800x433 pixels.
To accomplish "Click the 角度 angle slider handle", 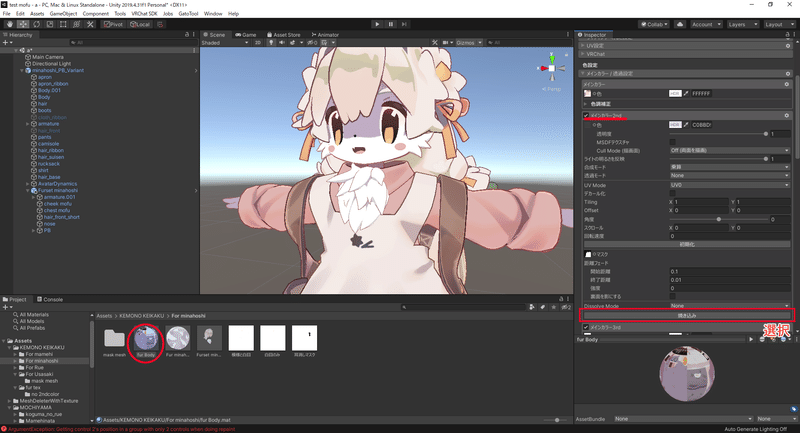I will pyautogui.click(x=718, y=219).
